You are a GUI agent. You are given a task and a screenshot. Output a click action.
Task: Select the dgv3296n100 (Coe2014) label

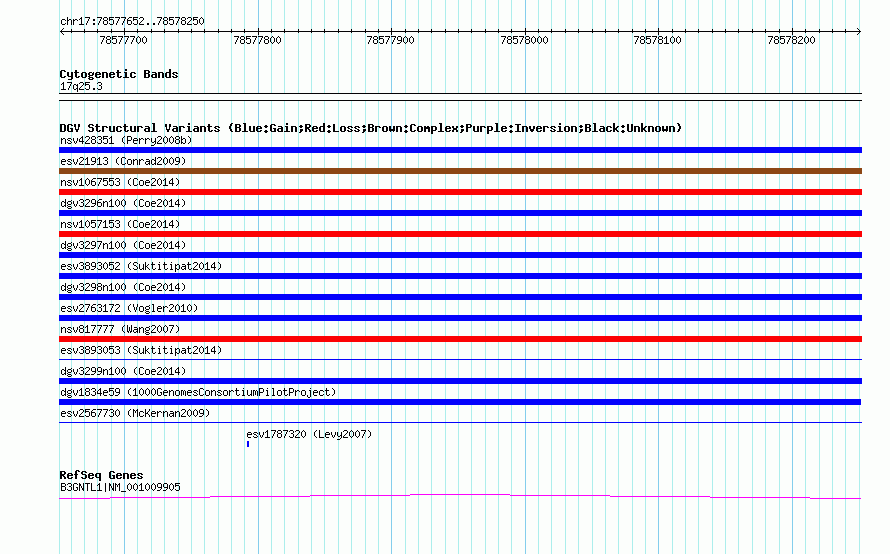pos(123,203)
